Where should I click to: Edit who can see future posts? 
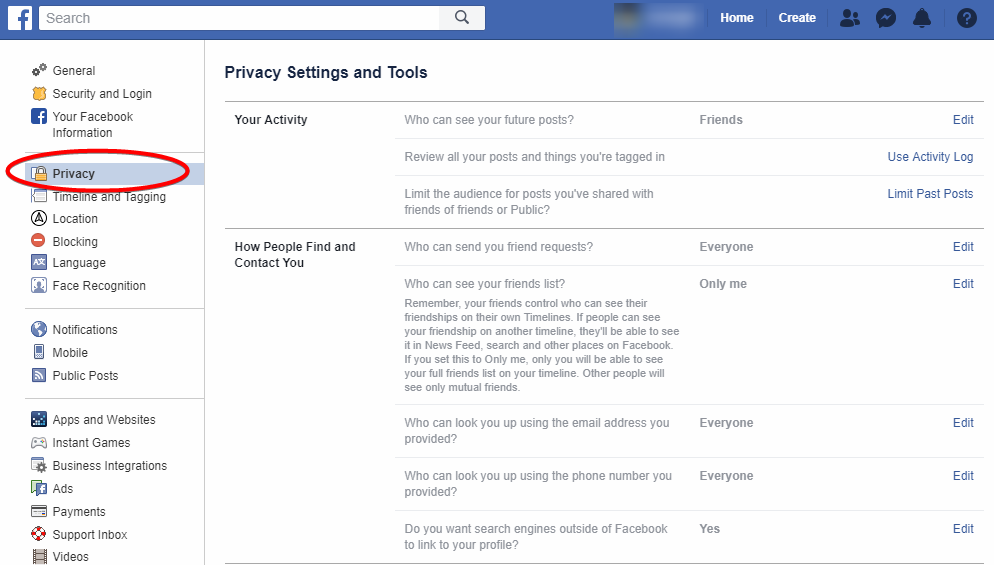pyautogui.click(x=963, y=120)
